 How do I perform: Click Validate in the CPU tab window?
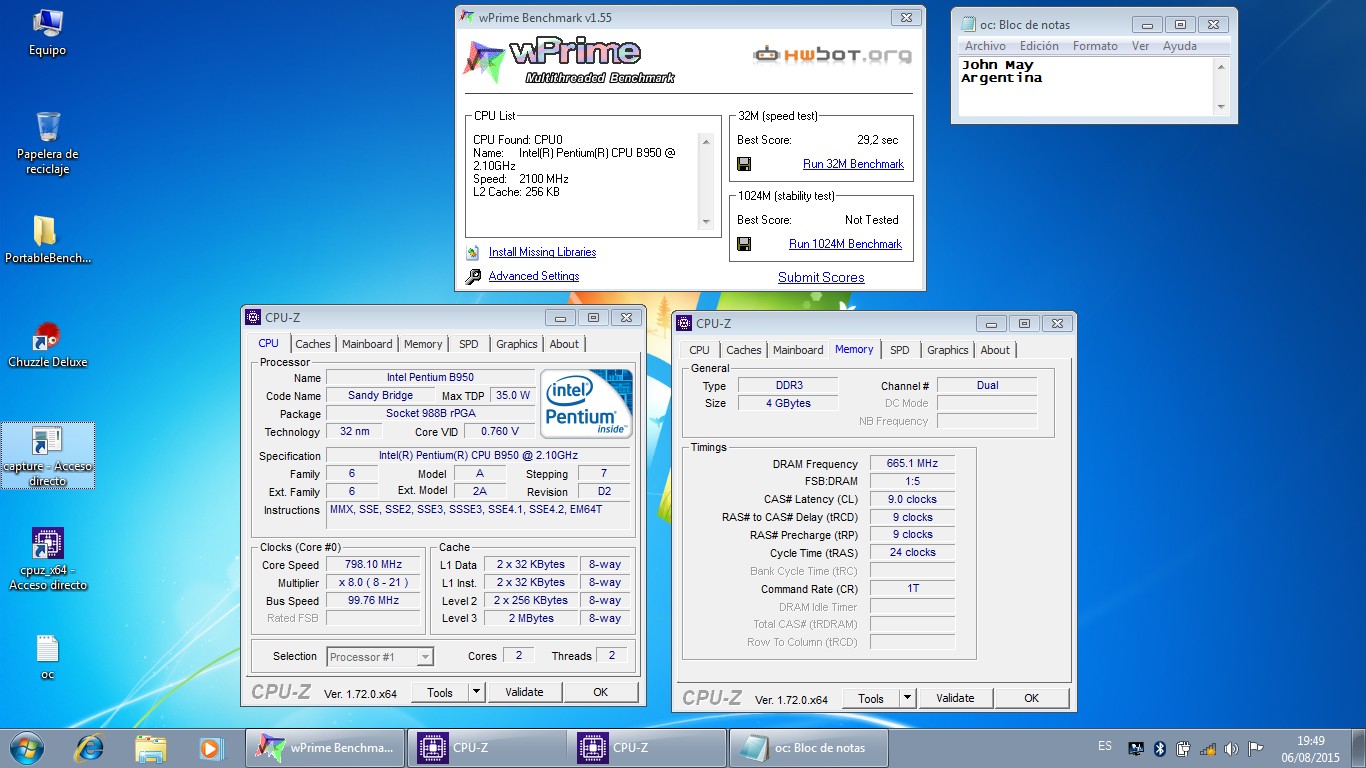(524, 692)
